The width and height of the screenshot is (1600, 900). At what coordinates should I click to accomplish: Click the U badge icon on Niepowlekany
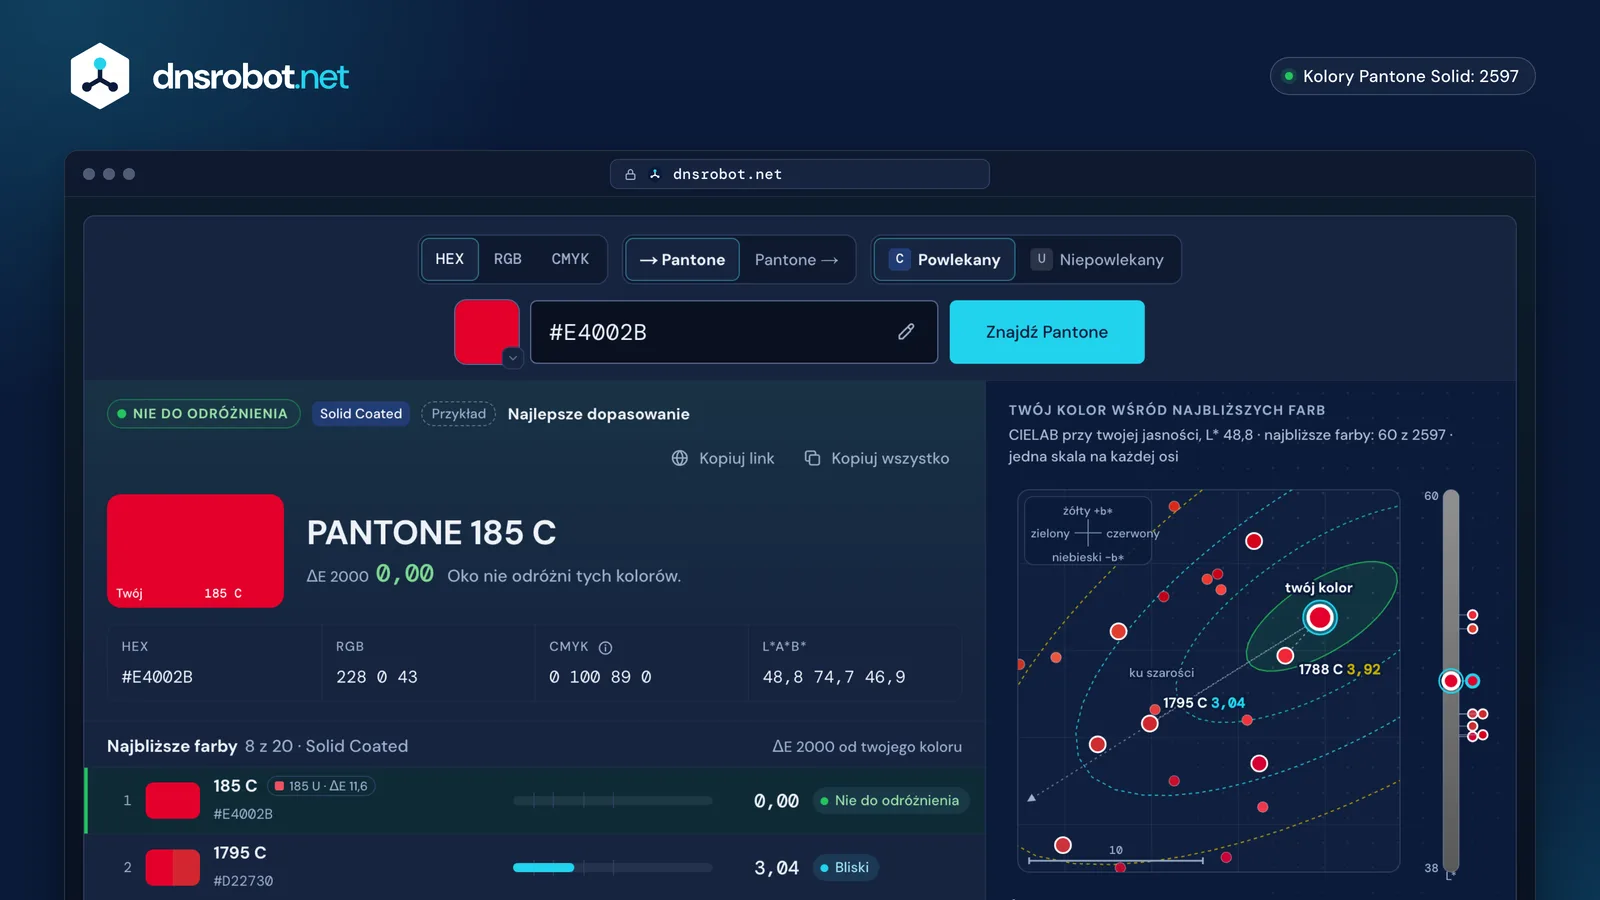click(x=1041, y=259)
